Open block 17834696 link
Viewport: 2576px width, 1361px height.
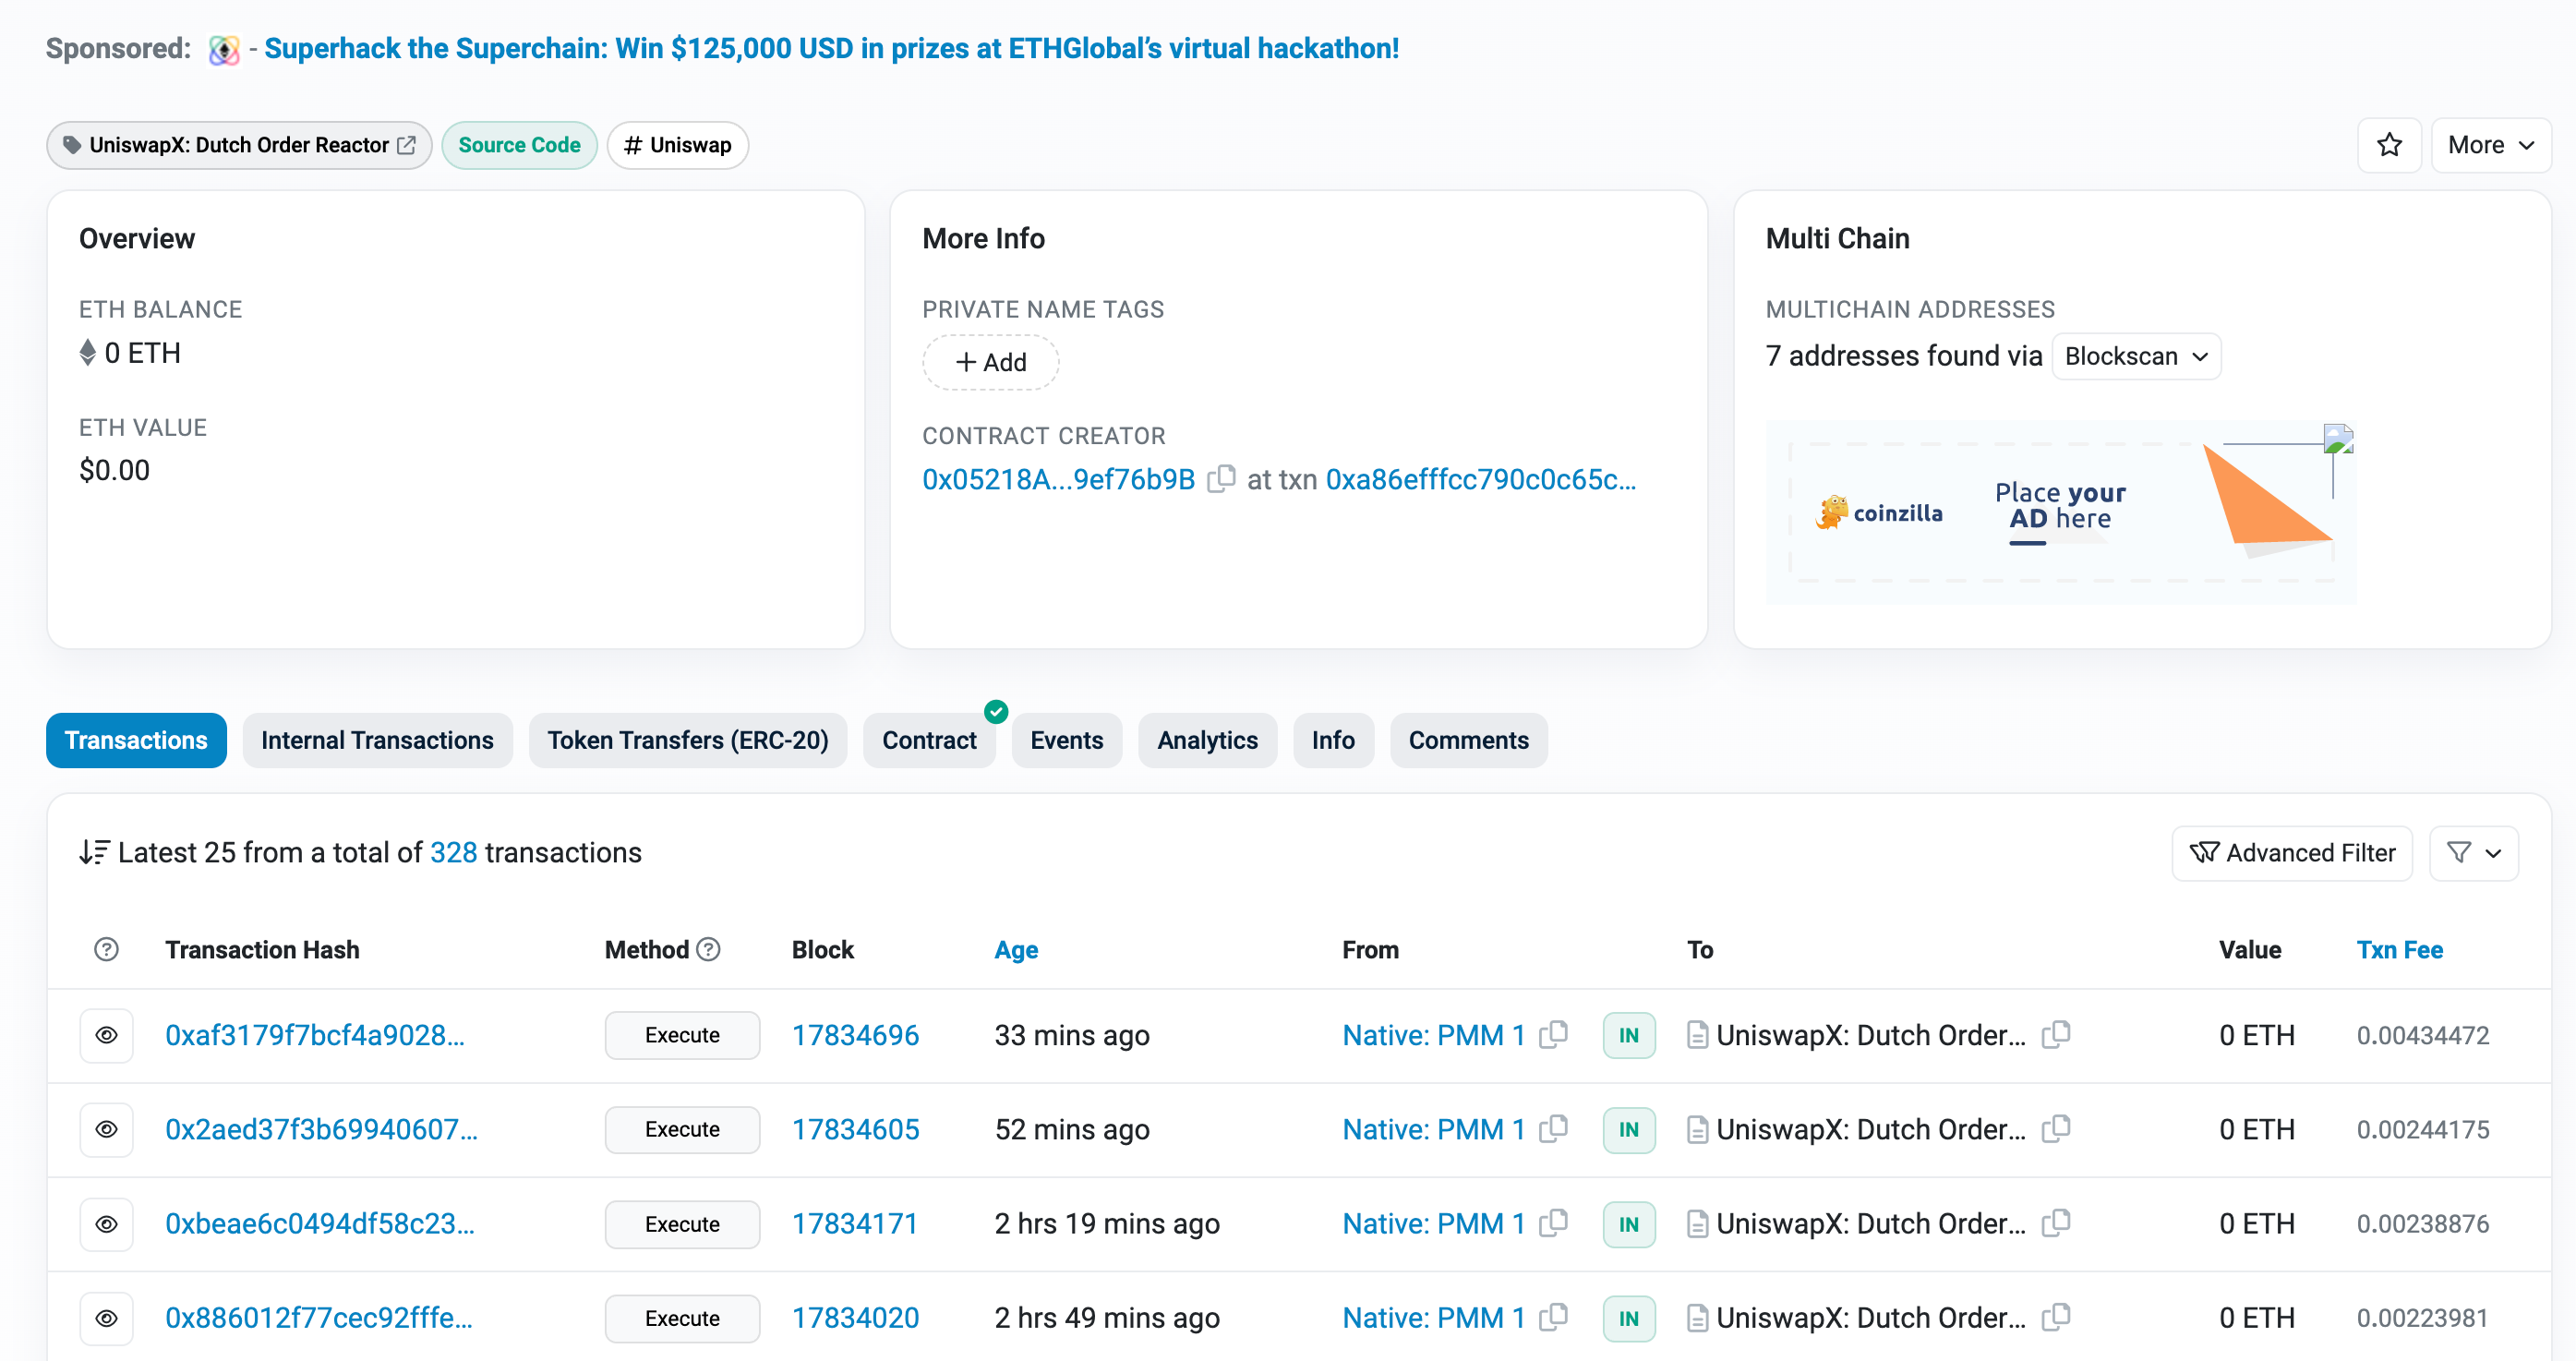855,1035
